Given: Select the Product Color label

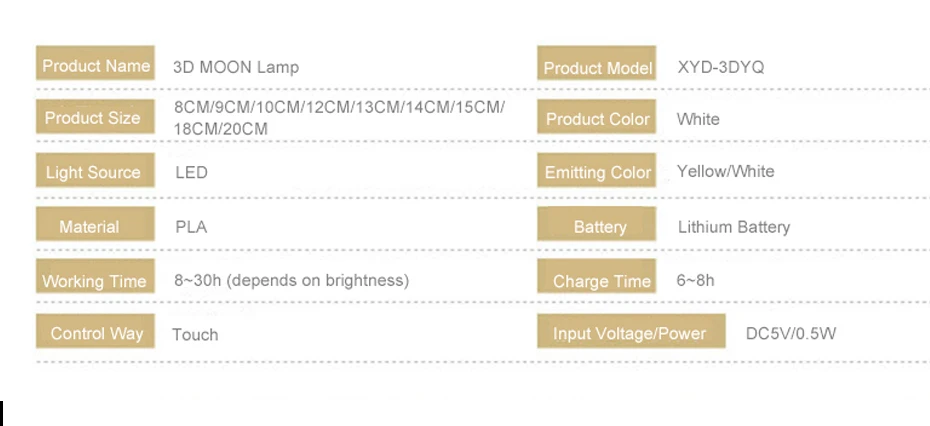Looking at the screenshot, I should [597, 119].
